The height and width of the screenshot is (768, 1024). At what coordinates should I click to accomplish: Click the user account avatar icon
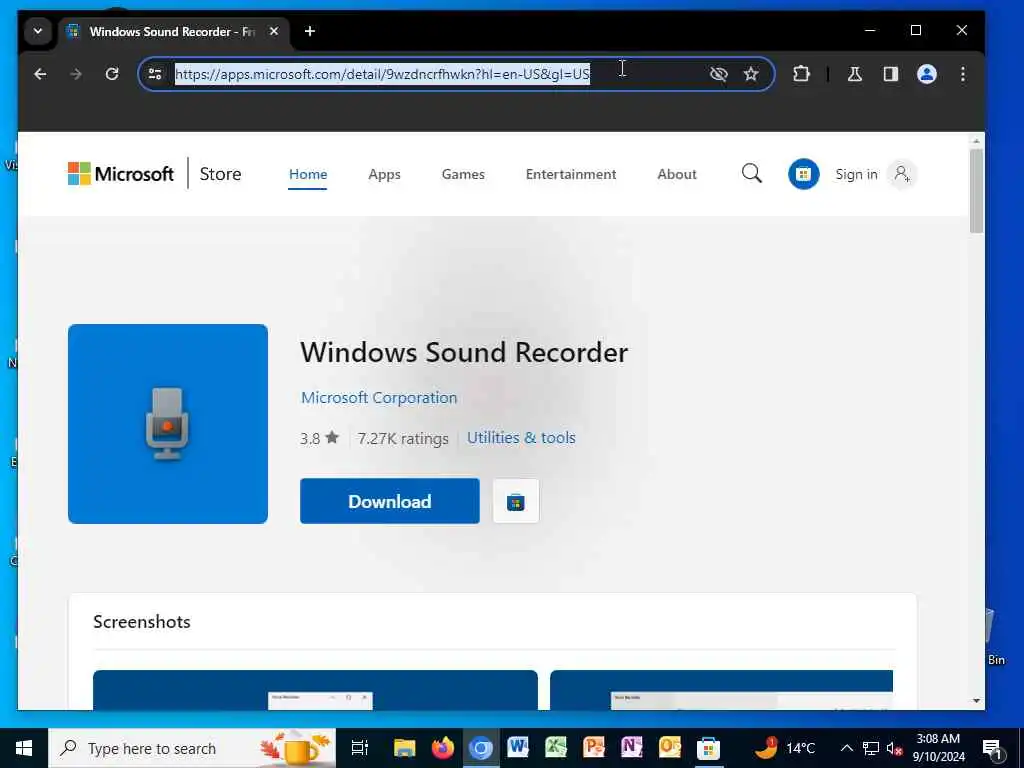[901, 174]
